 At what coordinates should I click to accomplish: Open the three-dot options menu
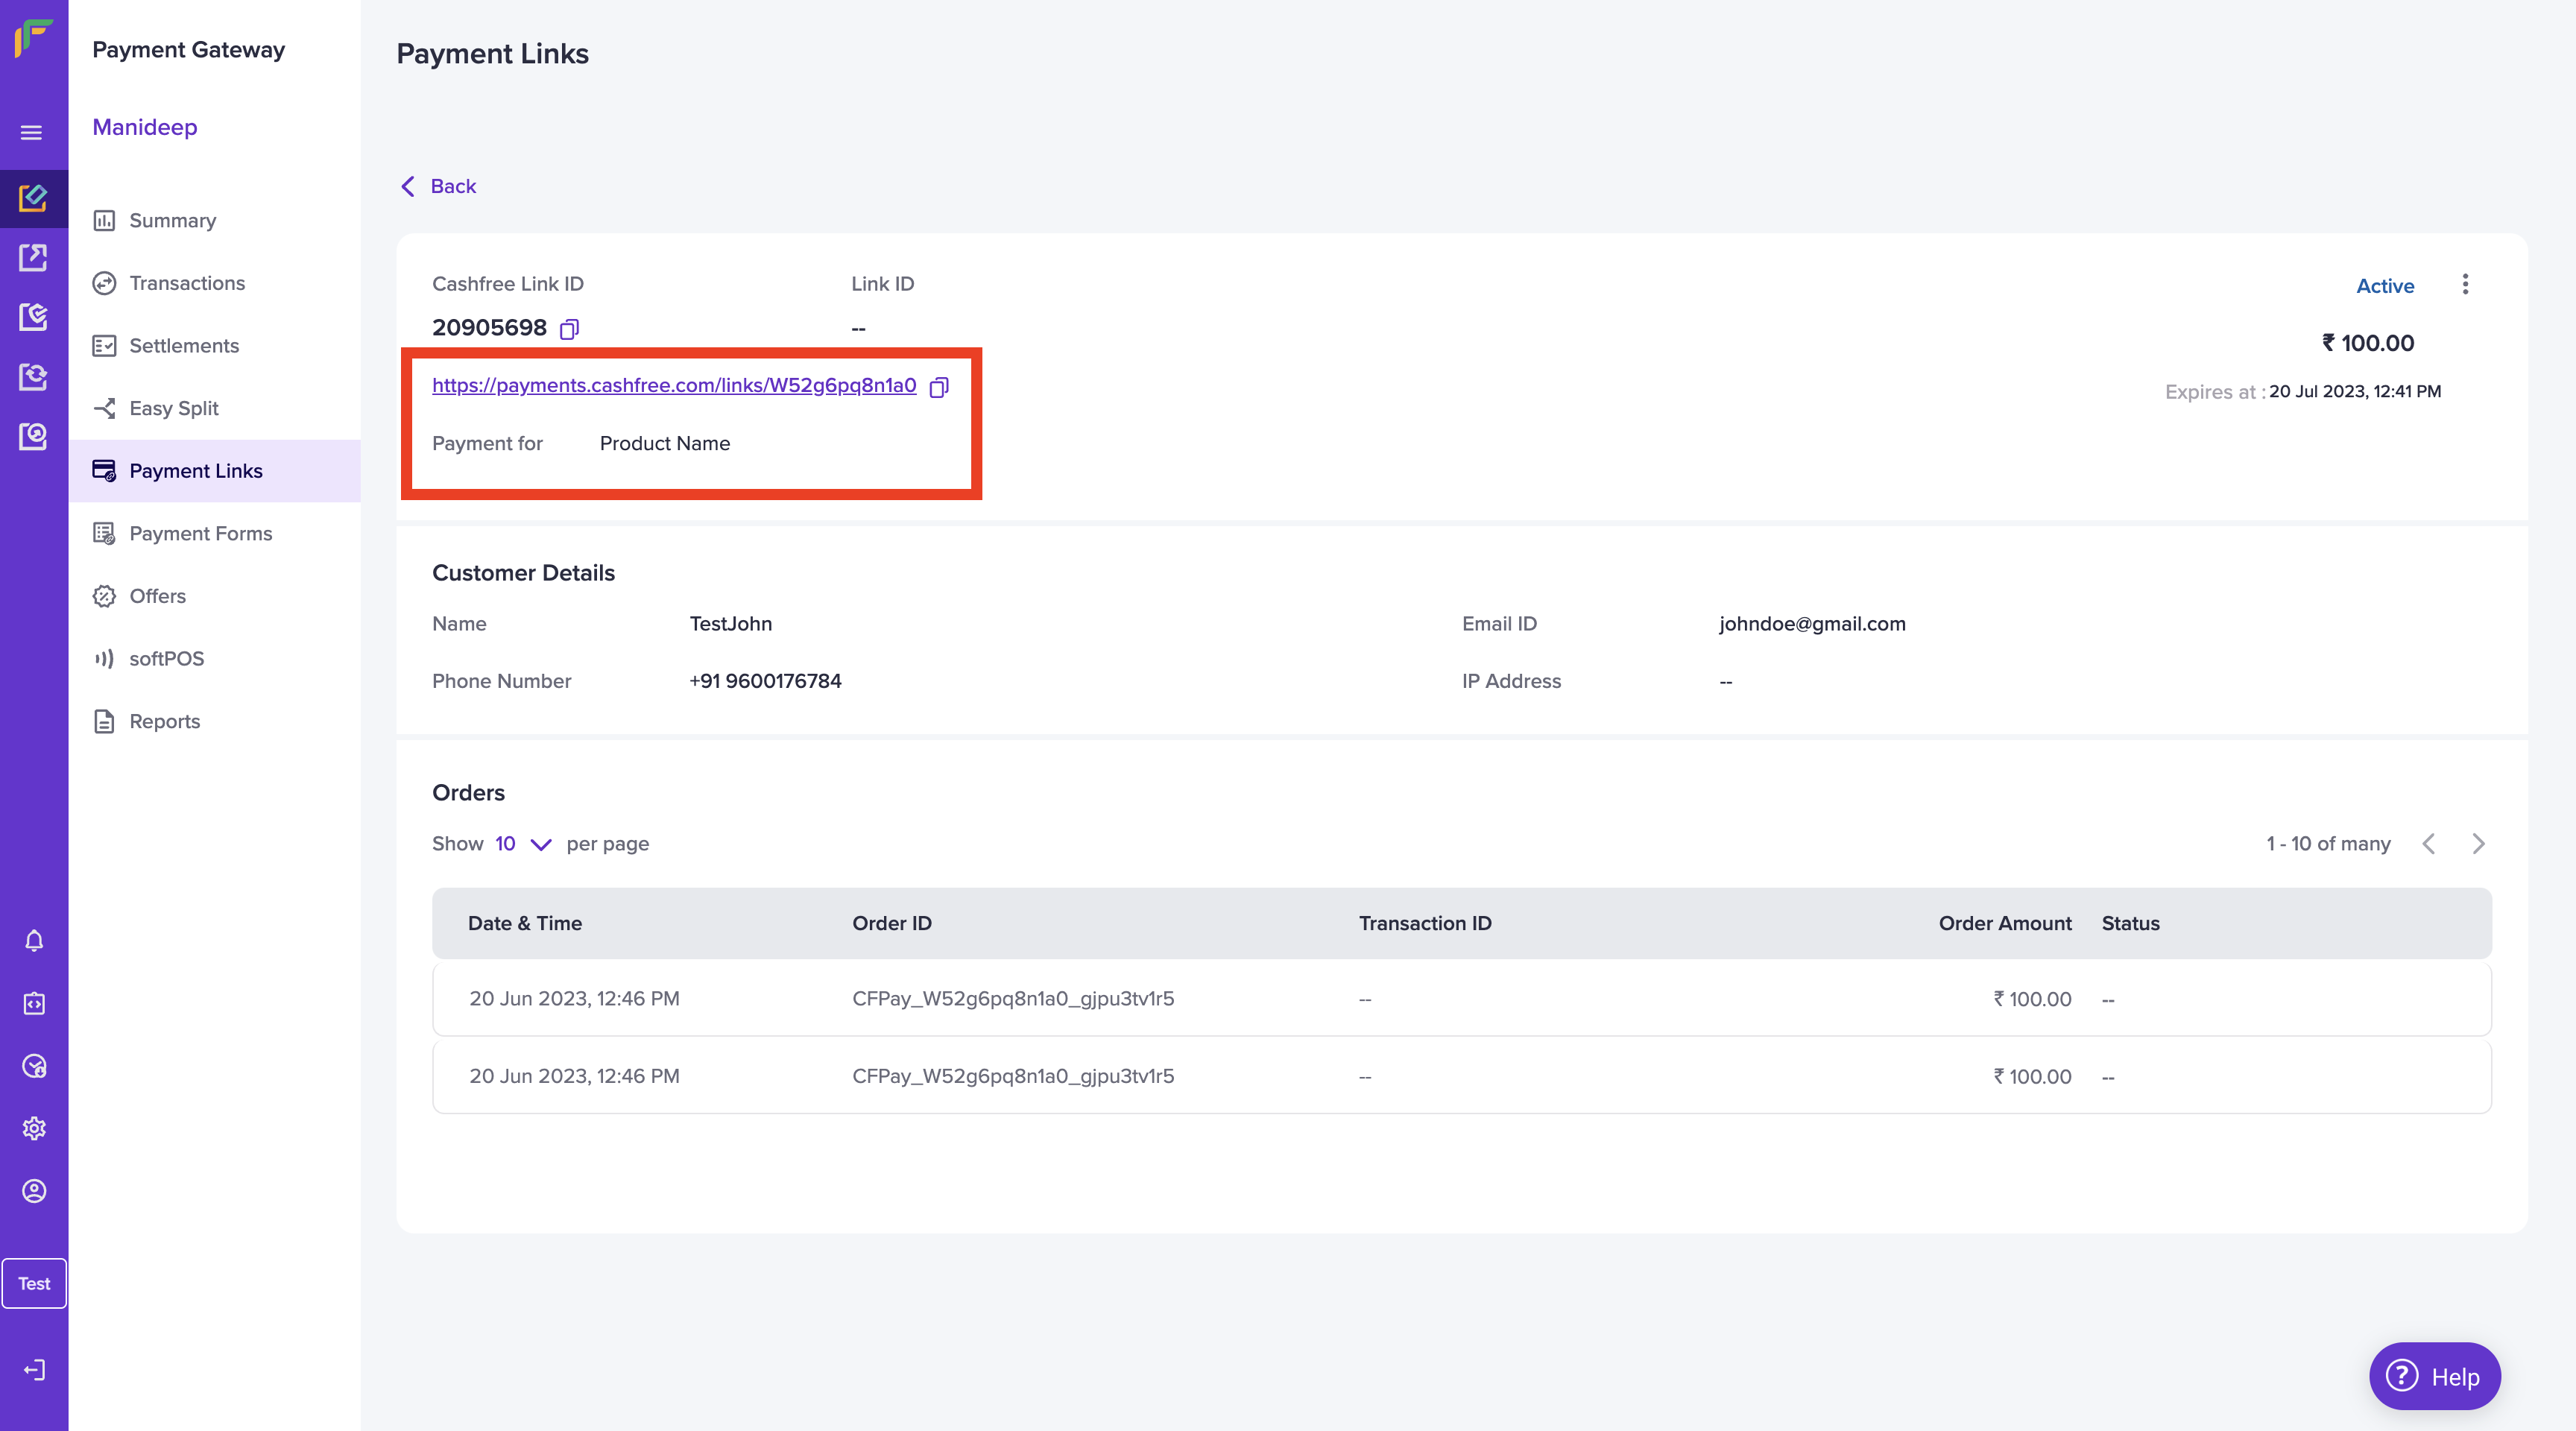pyautogui.click(x=2464, y=285)
